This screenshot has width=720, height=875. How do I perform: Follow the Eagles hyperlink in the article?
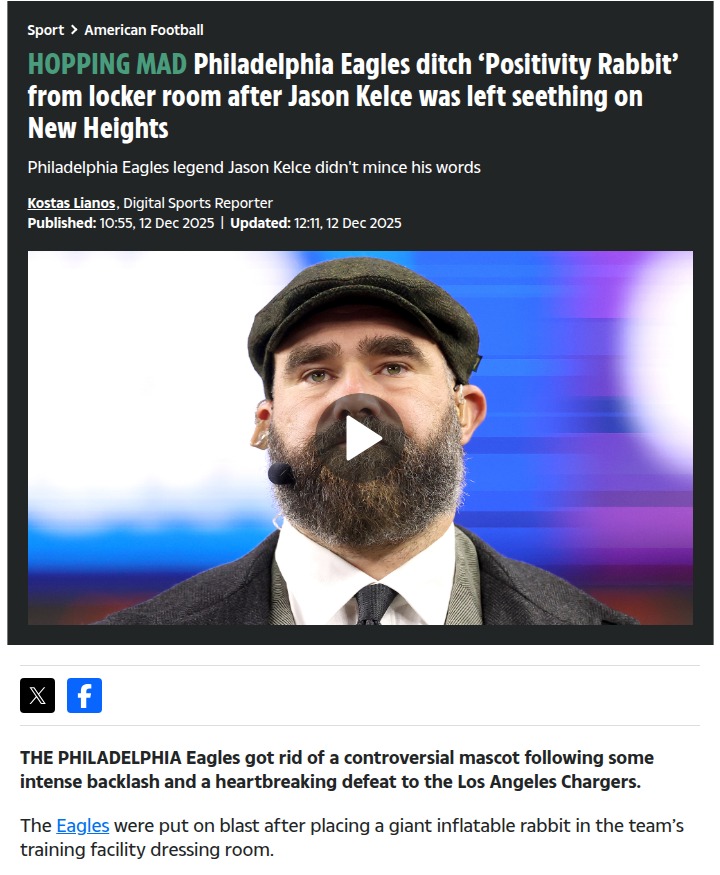pyautogui.click(x=83, y=825)
